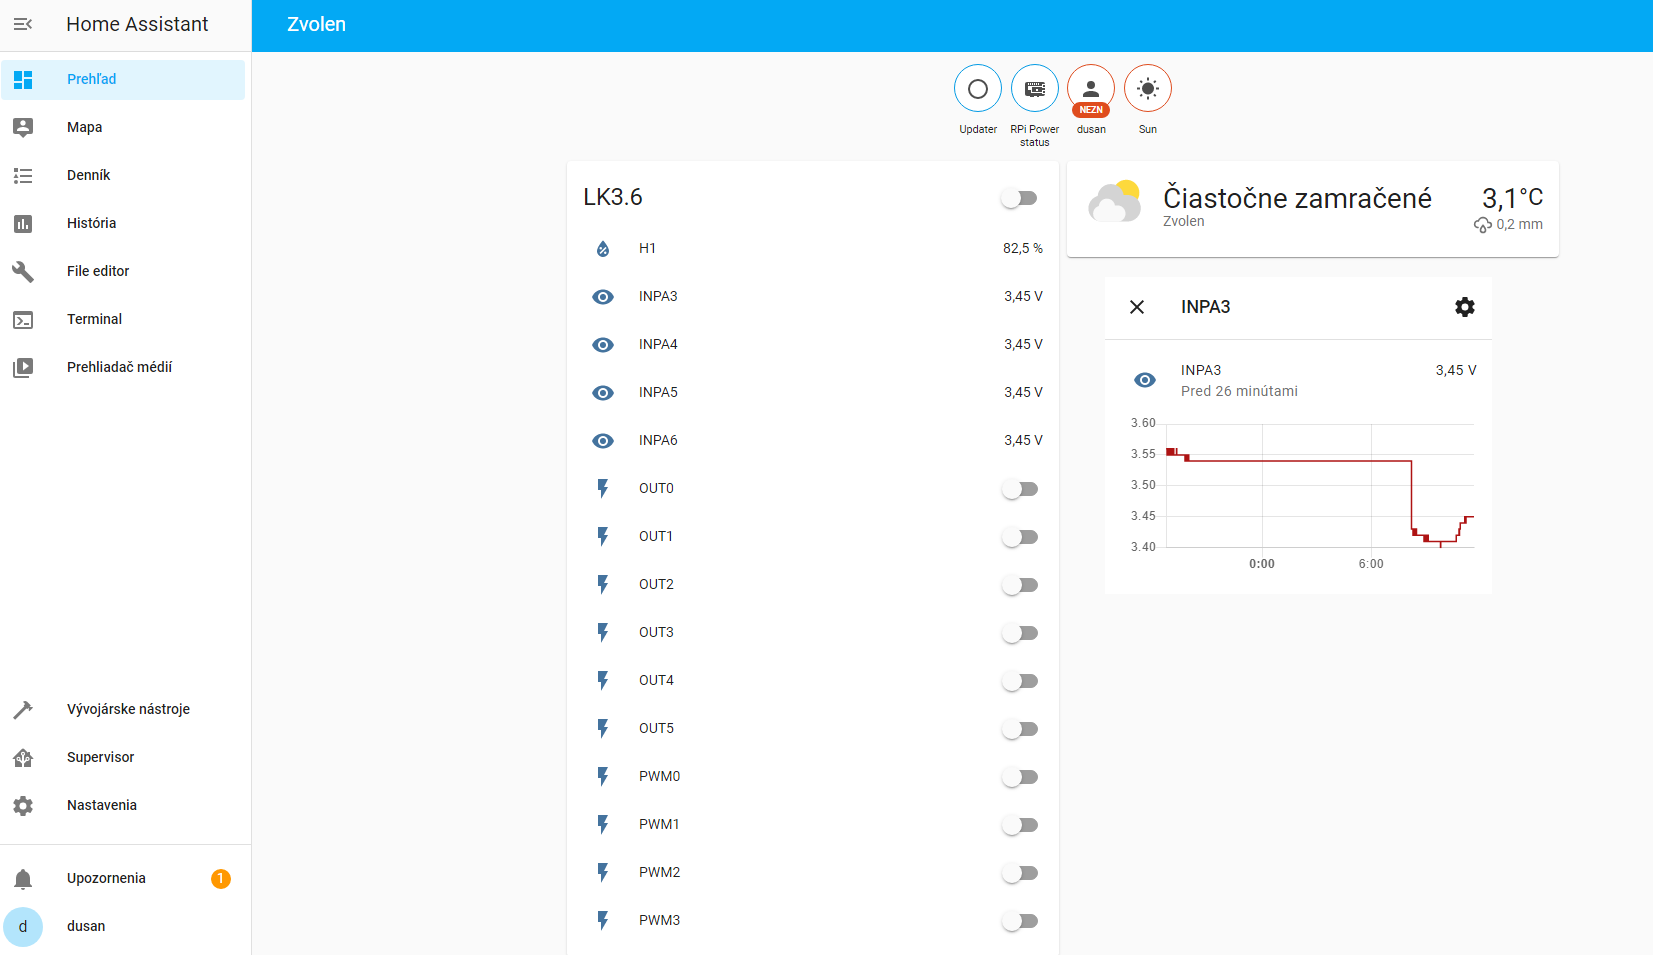Go to História in the sidebar
1653x955 pixels.
pyautogui.click(x=91, y=223)
